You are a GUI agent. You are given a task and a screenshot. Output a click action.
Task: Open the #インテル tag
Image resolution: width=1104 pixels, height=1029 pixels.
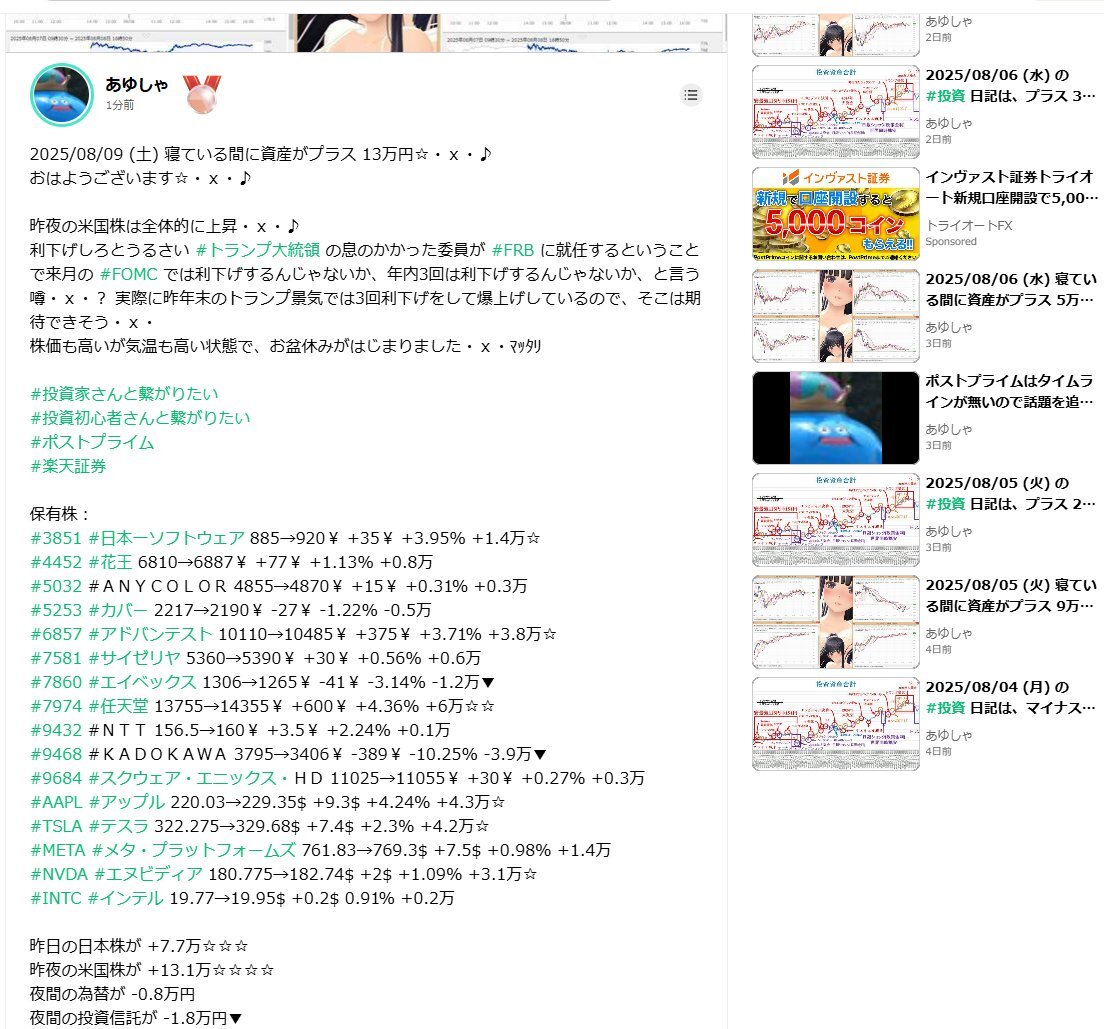click(126, 898)
